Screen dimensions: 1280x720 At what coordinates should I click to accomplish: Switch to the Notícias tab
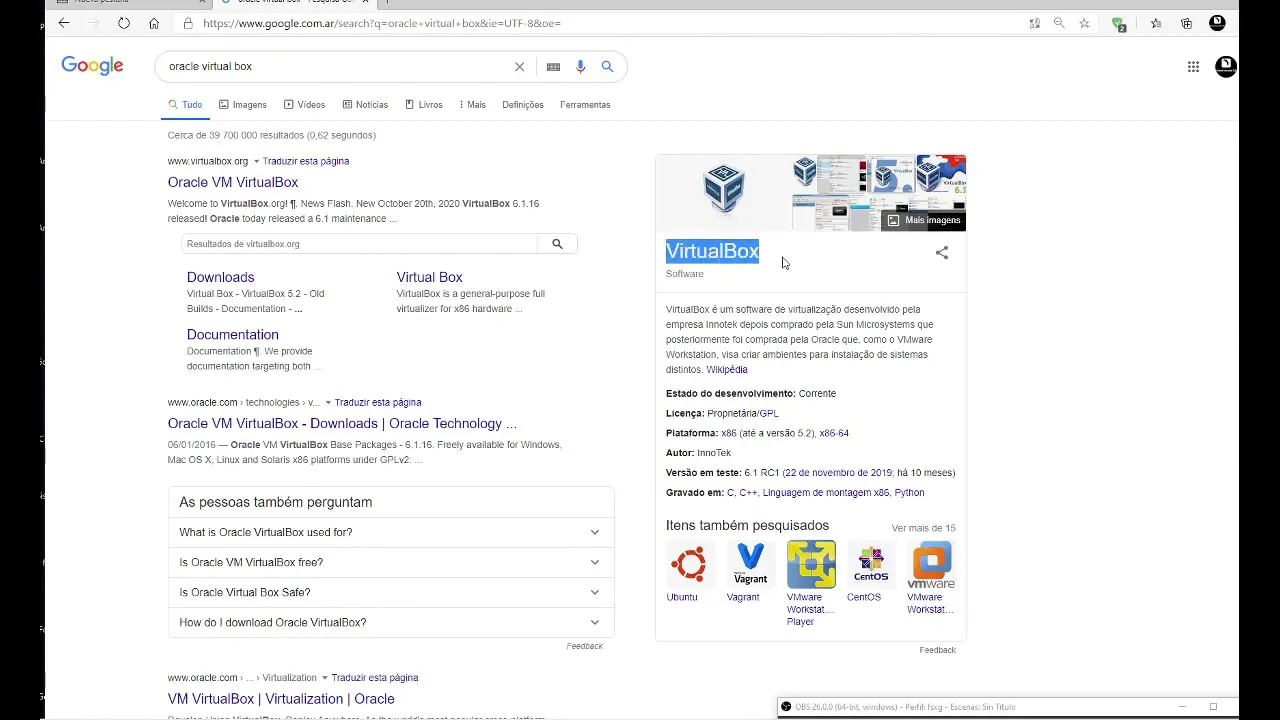click(x=365, y=104)
